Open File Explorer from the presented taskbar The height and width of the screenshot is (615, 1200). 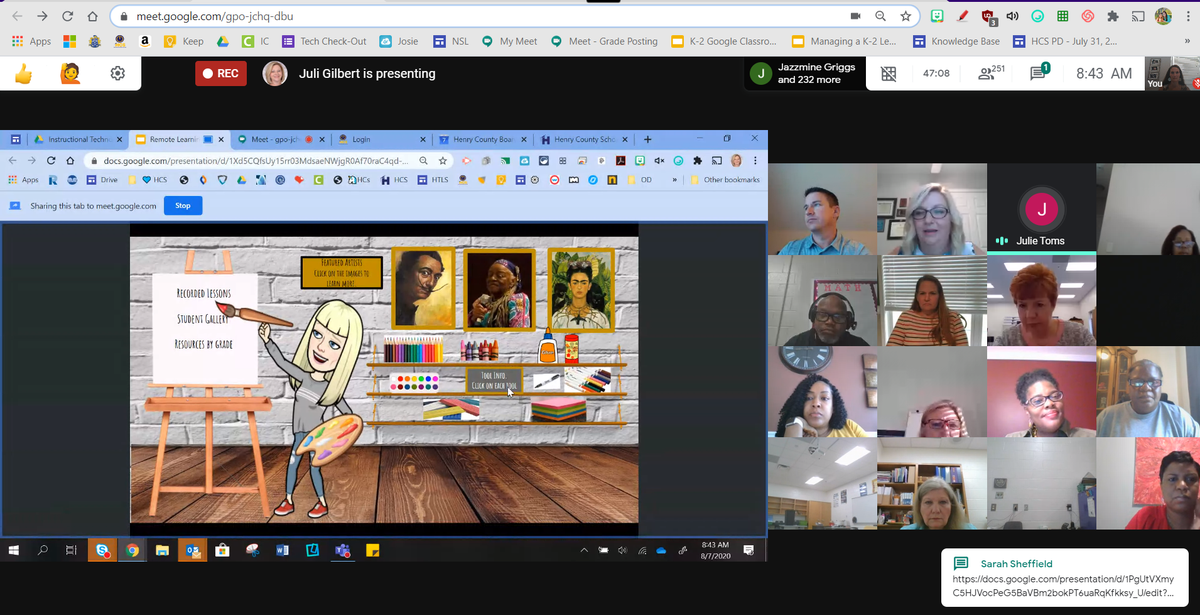coord(161,550)
